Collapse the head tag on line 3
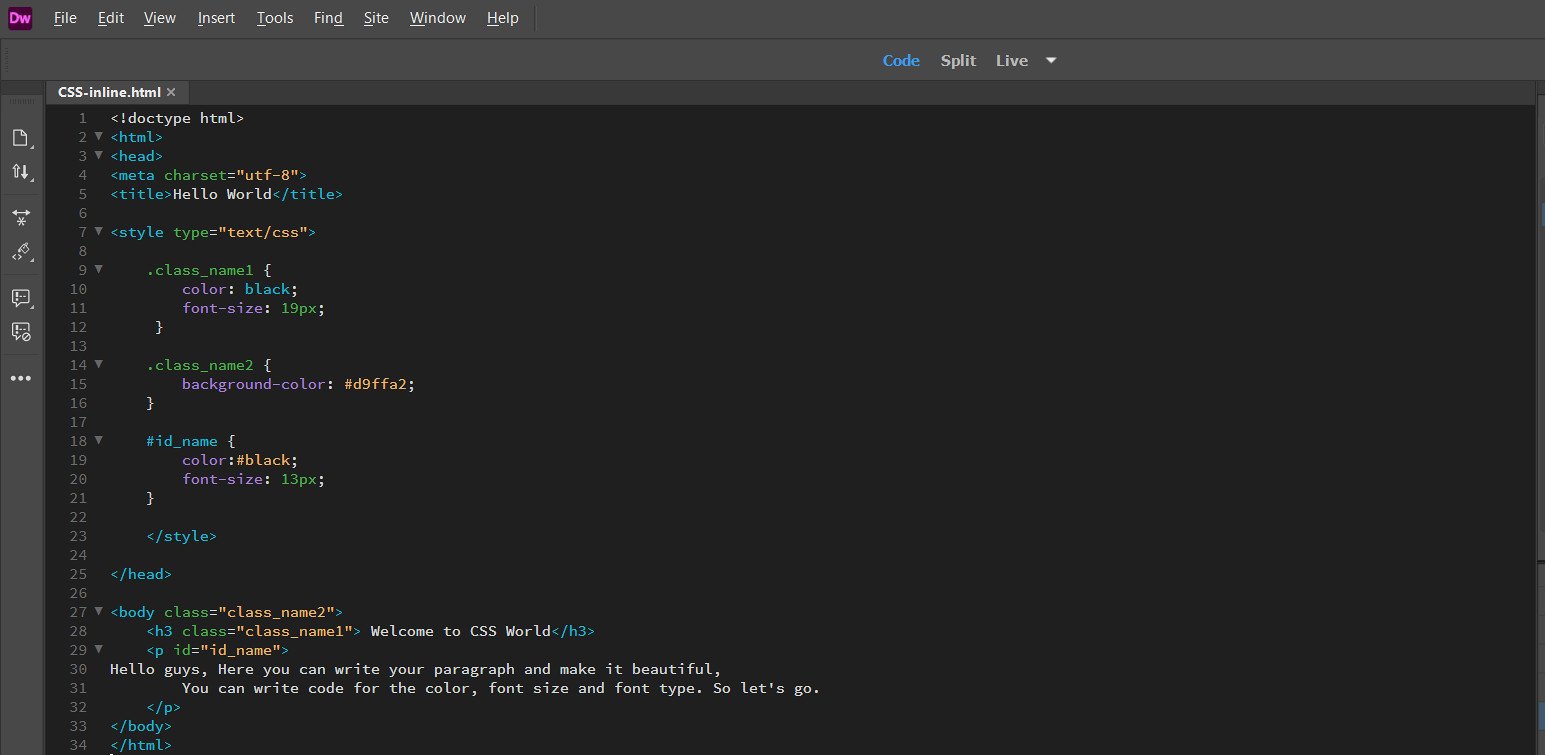This screenshot has height=755, width=1545. point(99,155)
